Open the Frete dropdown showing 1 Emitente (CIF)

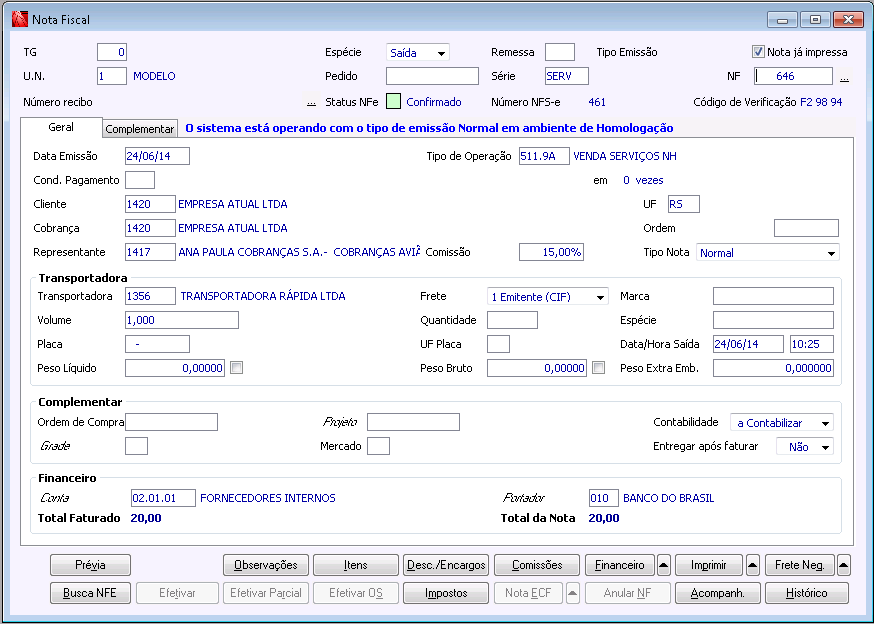599,297
